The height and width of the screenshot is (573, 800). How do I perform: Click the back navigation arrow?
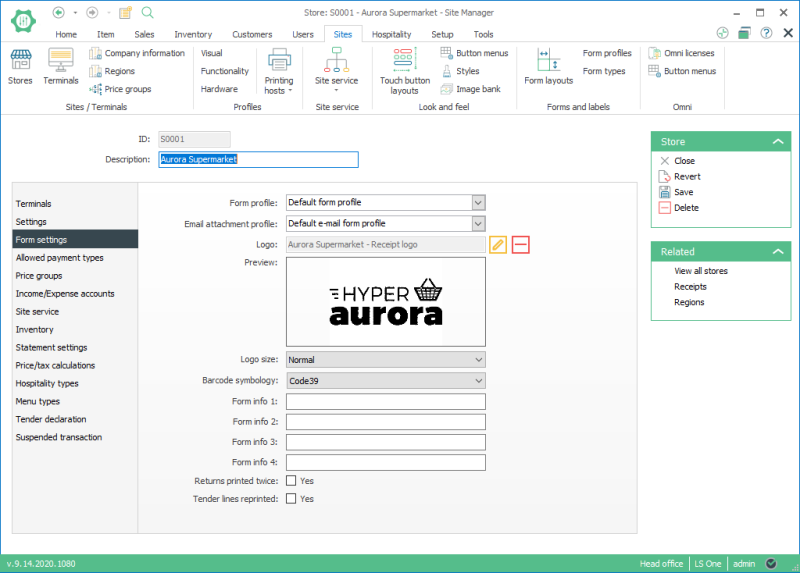(x=59, y=12)
